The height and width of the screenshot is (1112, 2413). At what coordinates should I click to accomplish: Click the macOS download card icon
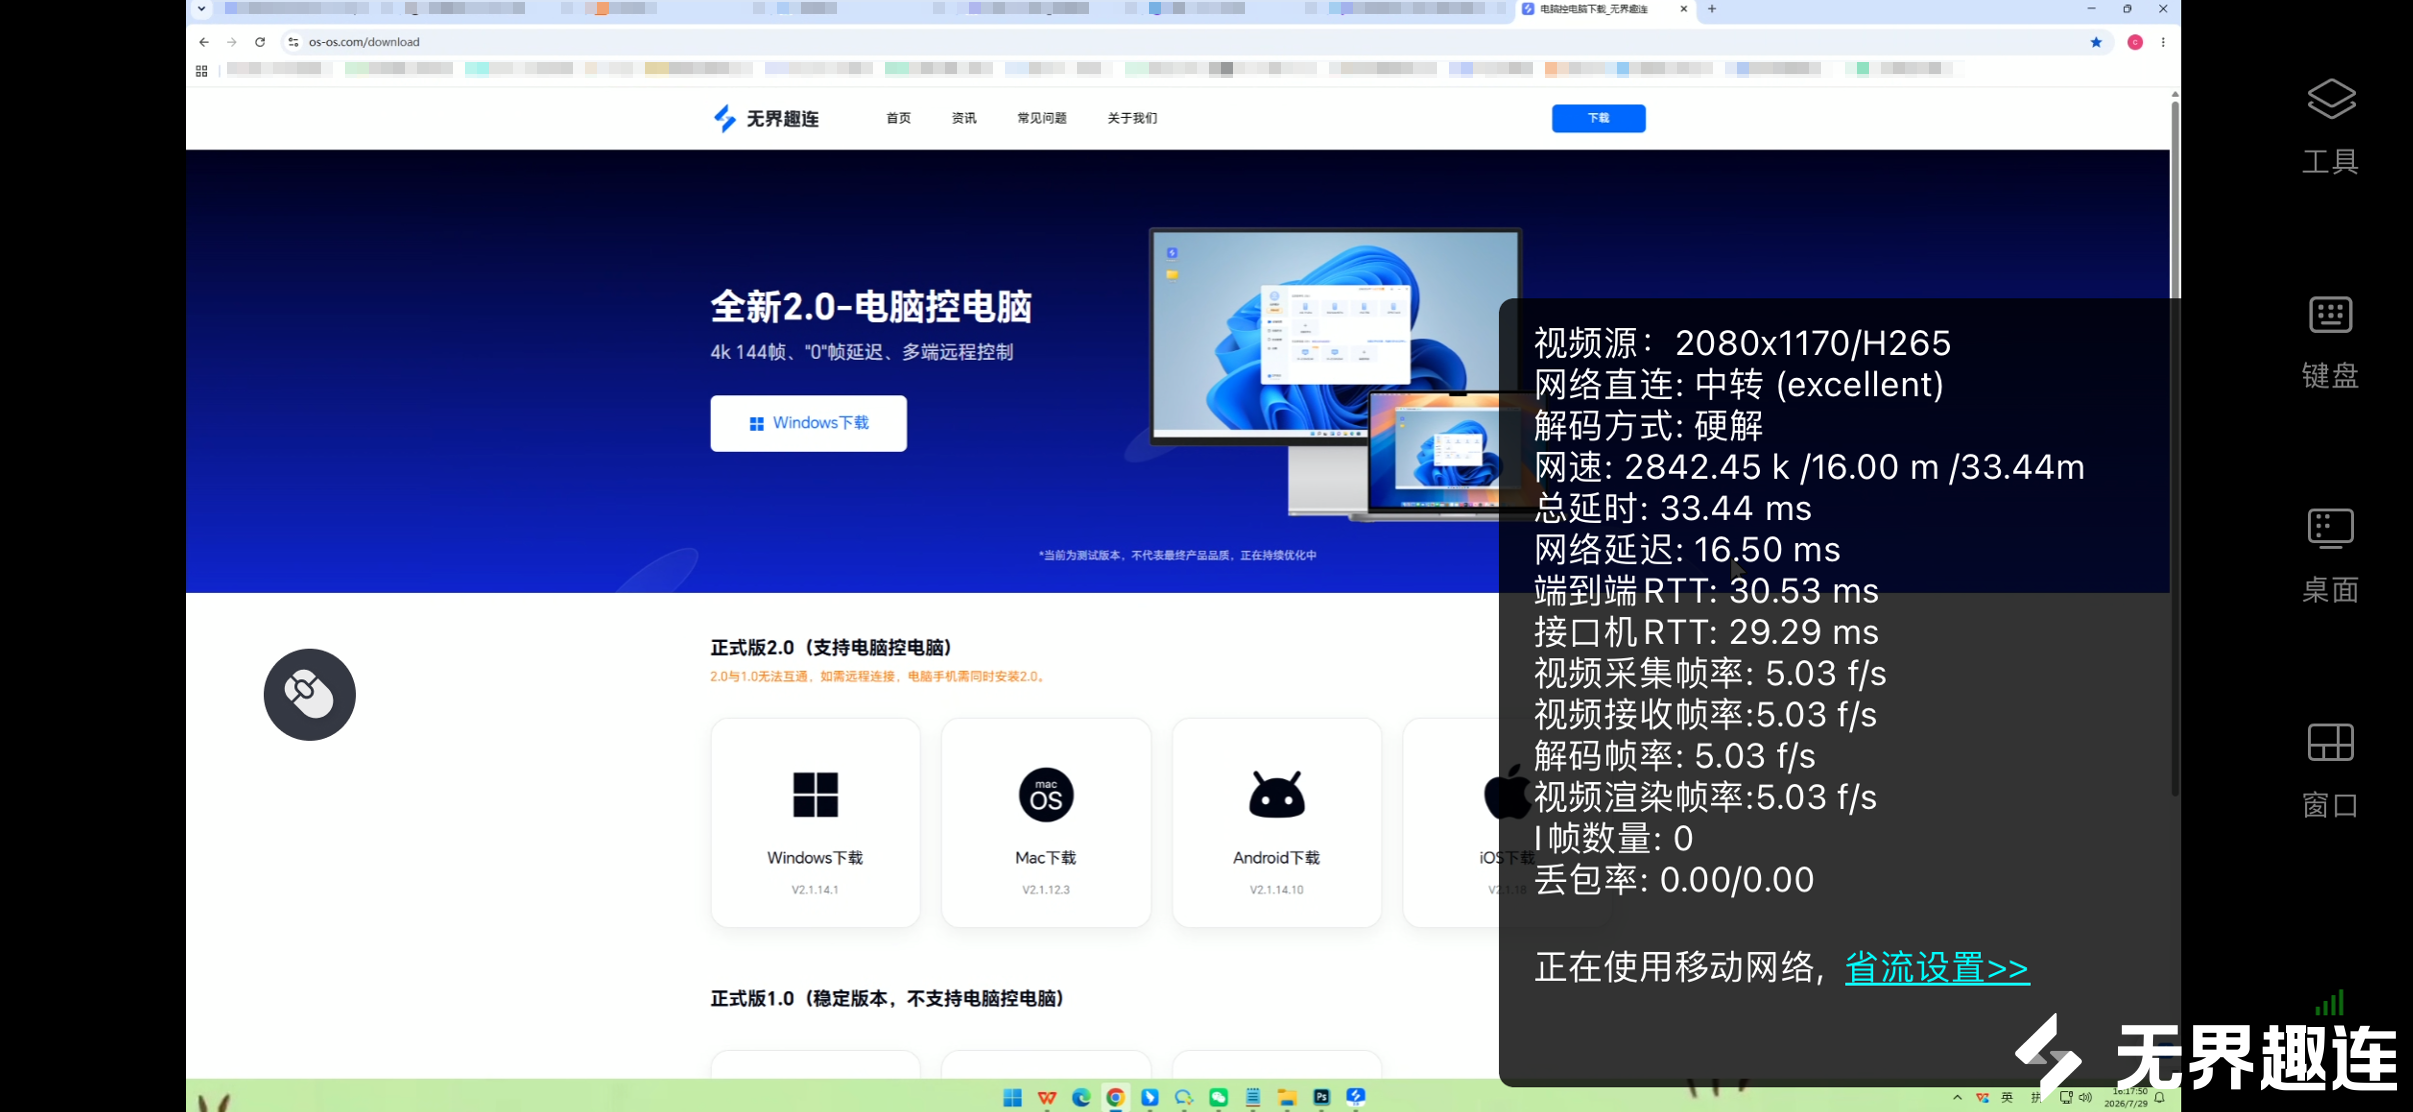(1046, 795)
